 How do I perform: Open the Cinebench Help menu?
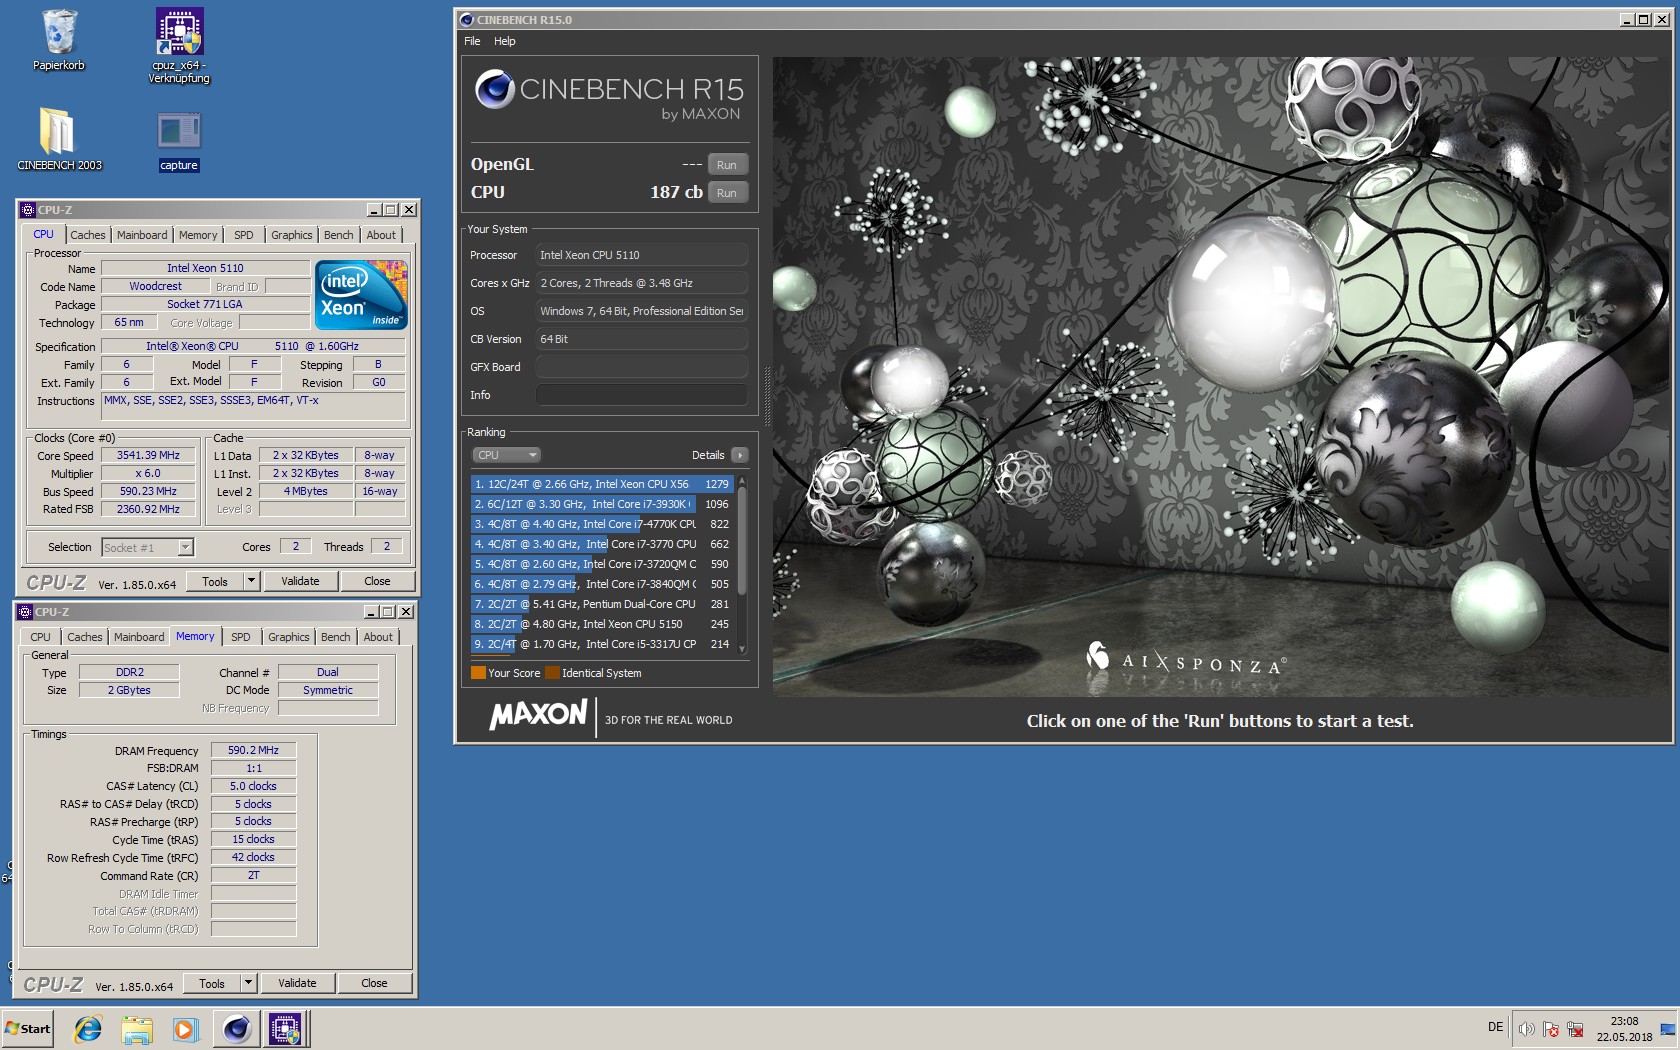505,41
